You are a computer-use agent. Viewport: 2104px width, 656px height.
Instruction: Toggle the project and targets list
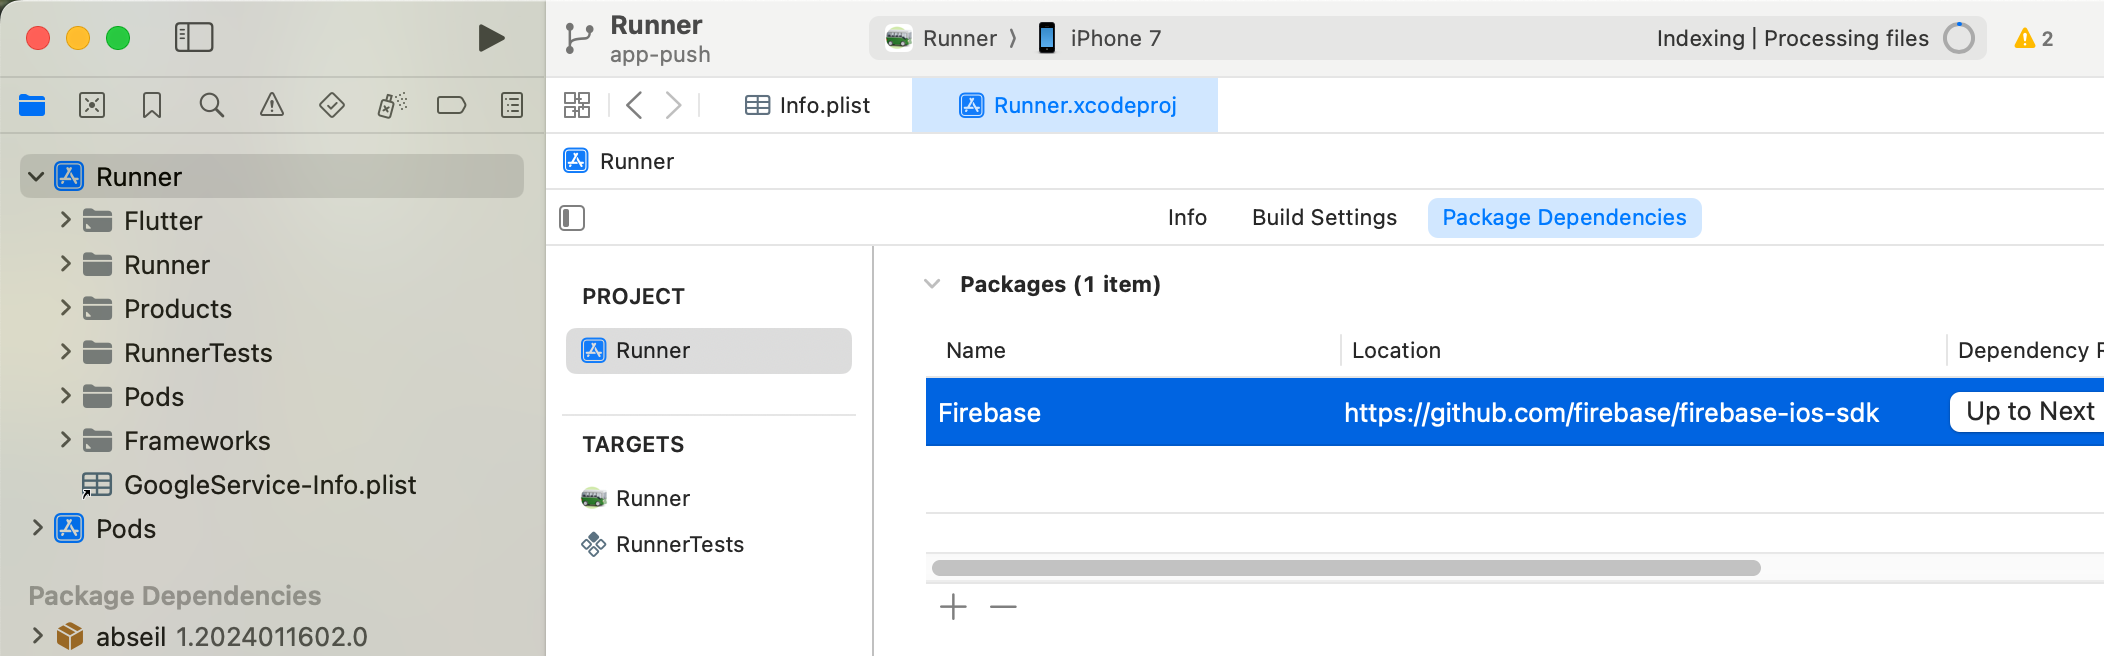(x=572, y=218)
